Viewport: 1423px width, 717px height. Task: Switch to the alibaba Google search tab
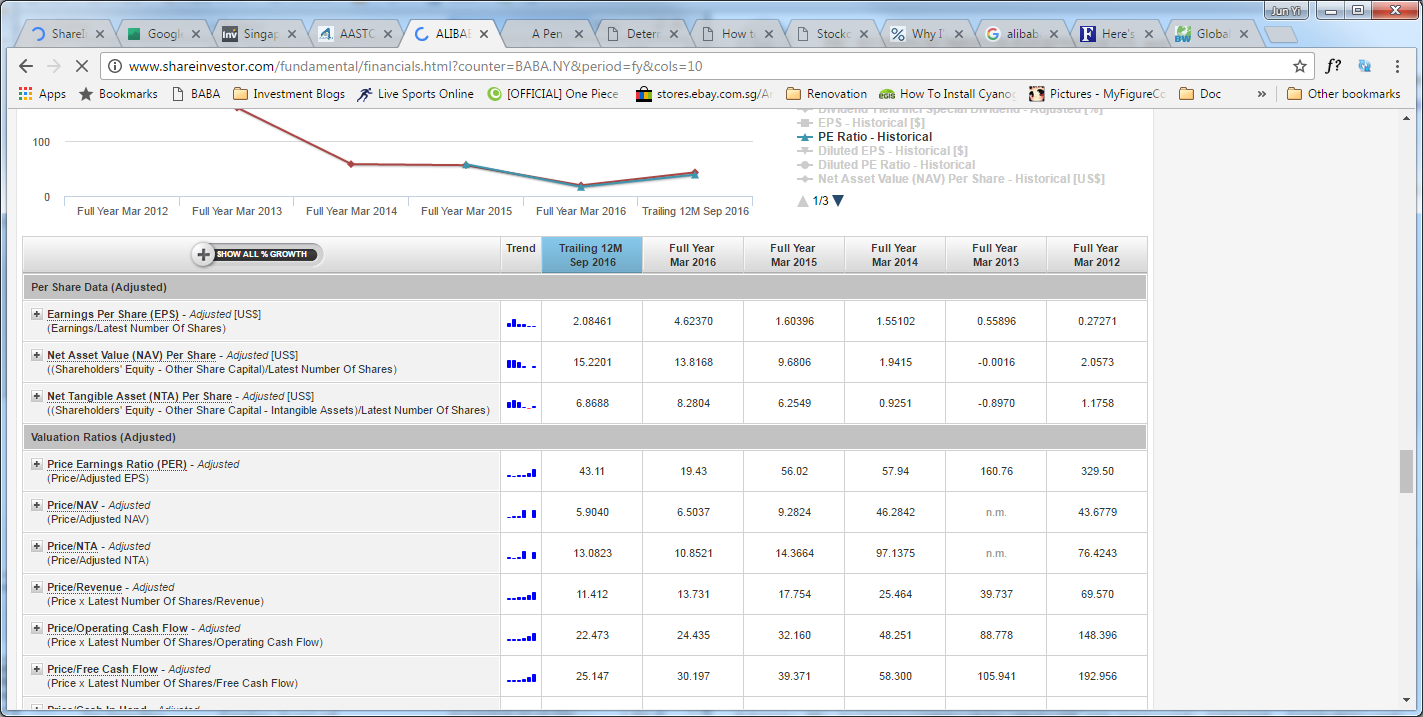pyautogui.click(x=1022, y=34)
